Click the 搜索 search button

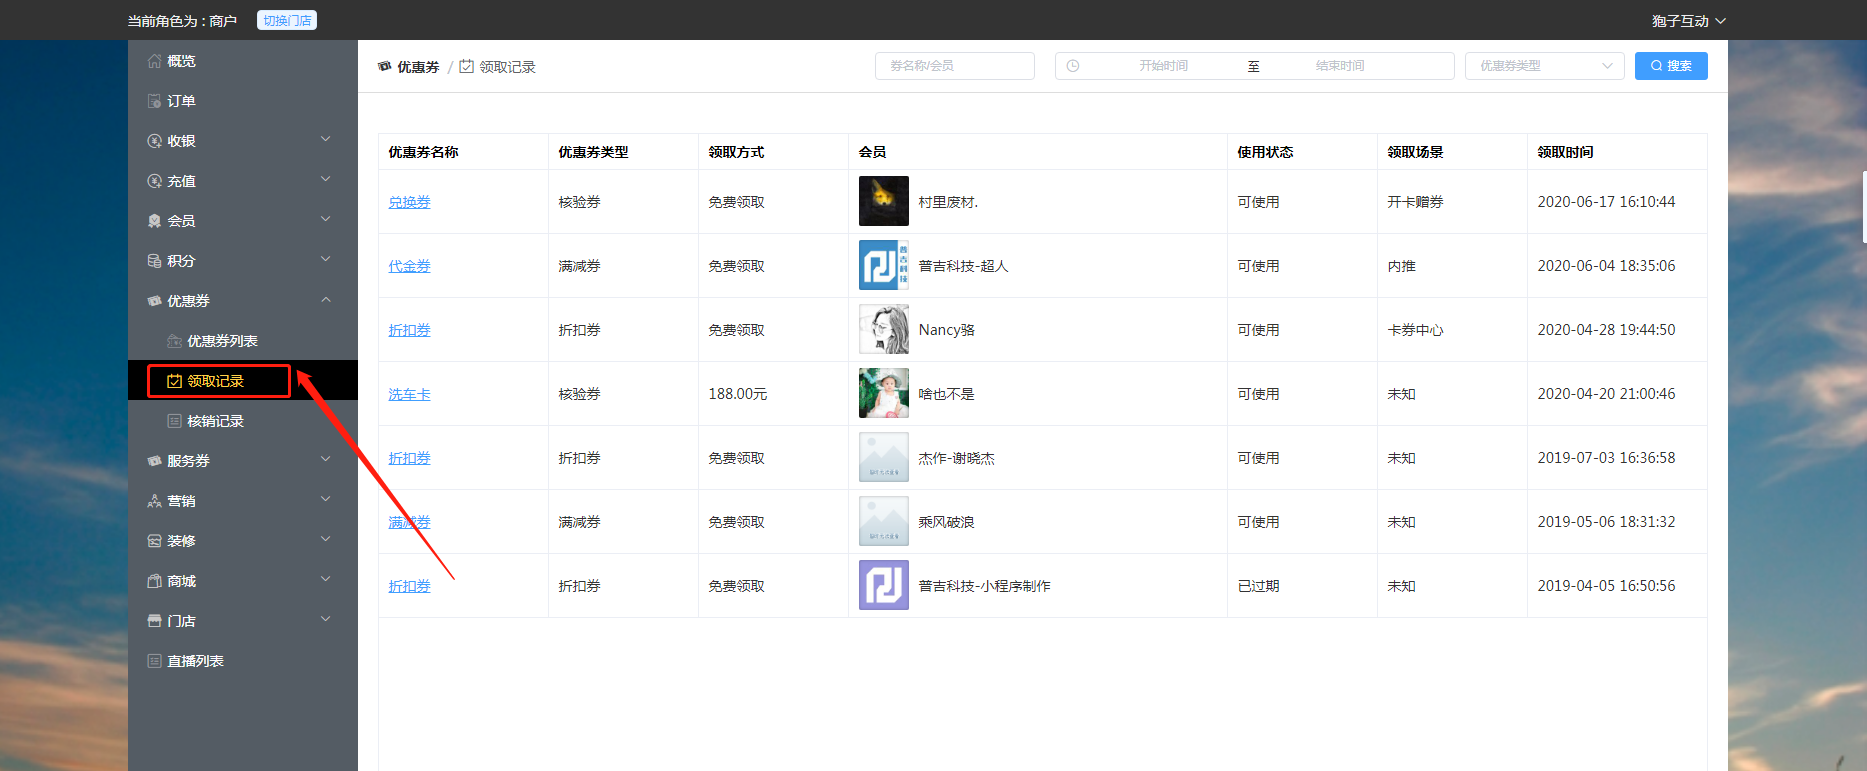pyautogui.click(x=1671, y=66)
